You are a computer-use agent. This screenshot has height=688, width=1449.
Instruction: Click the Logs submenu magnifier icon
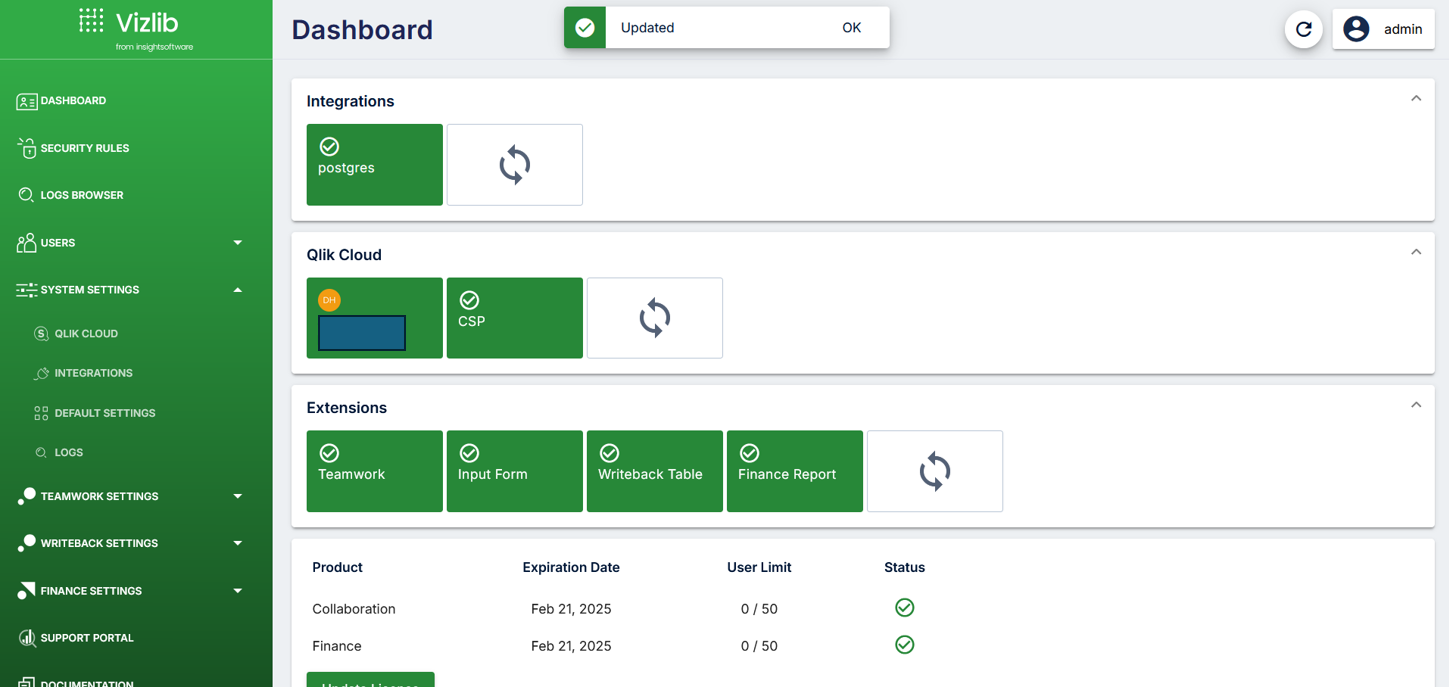41,453
